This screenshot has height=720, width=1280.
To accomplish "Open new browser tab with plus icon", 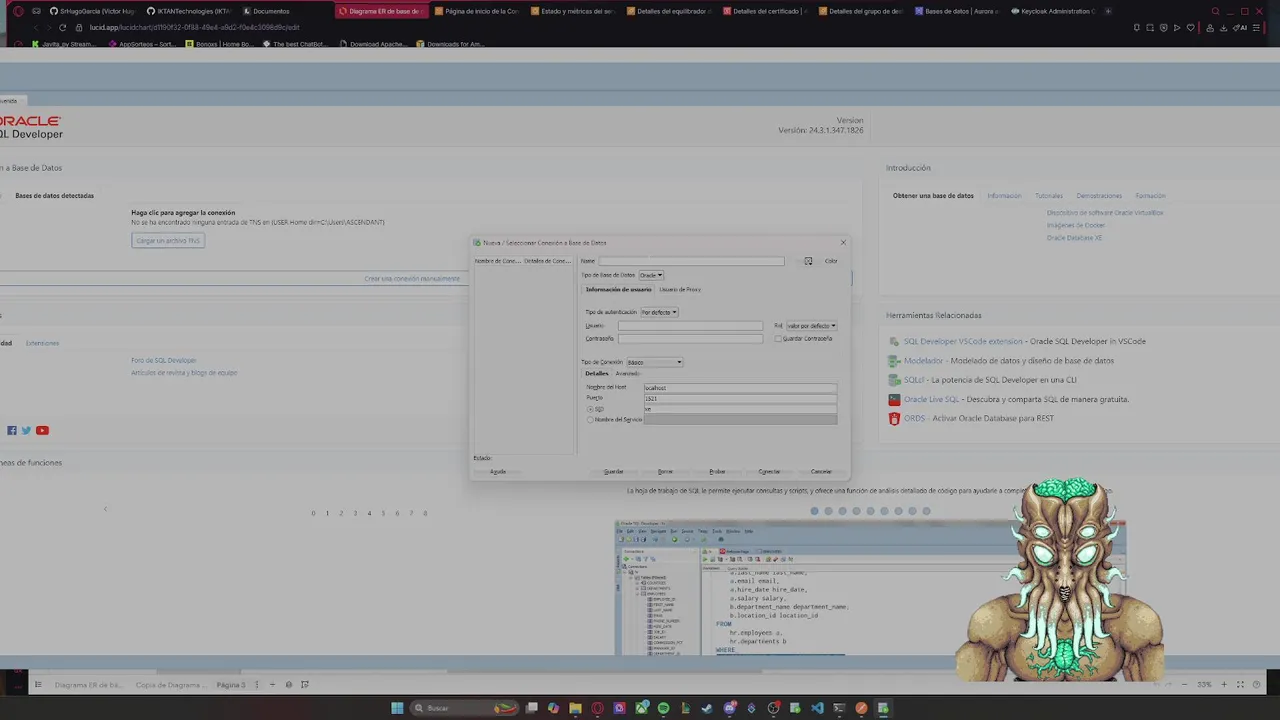I will click(x=1107, y=11).
